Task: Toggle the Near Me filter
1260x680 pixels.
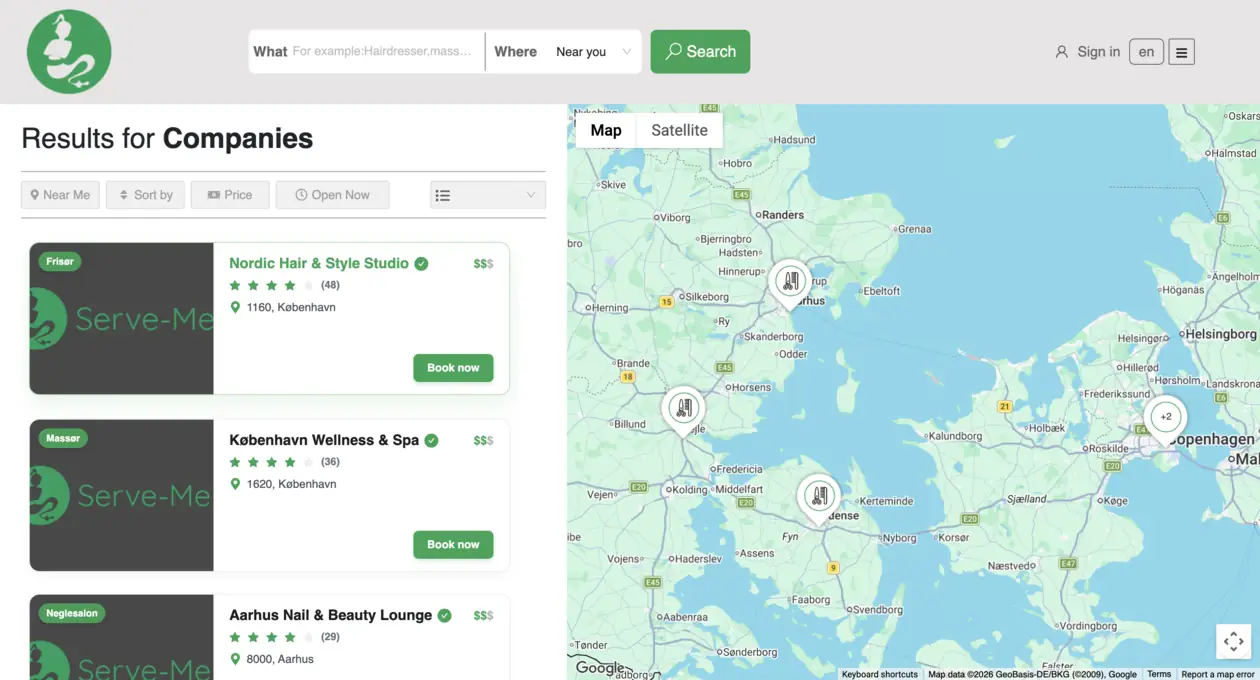Action: (x=60, y=195)
